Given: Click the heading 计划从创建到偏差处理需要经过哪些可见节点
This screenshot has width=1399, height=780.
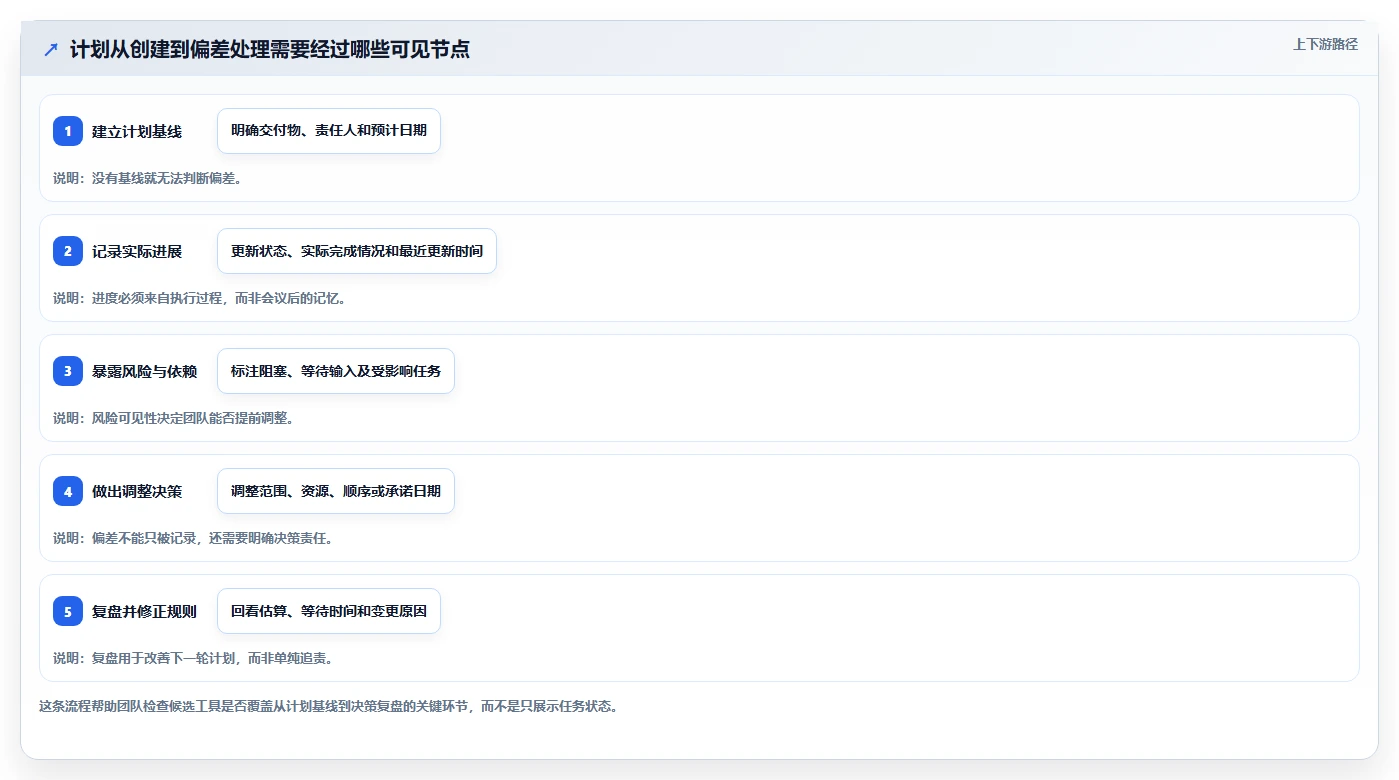Looking at the screenshot, I should [x=270, y=49].
